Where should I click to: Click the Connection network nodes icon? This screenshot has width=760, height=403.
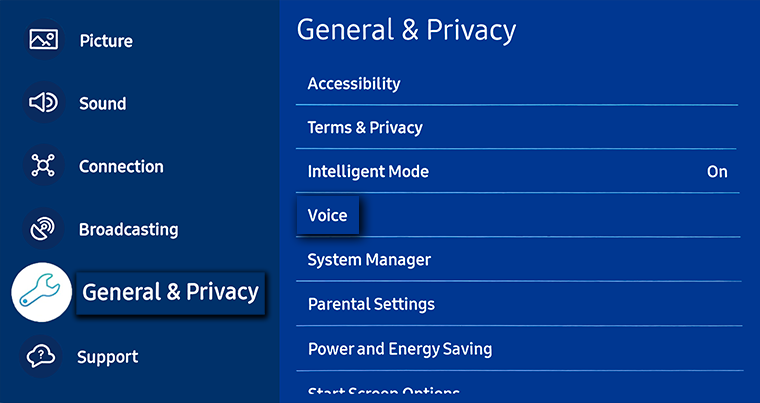tap(43, 166)
